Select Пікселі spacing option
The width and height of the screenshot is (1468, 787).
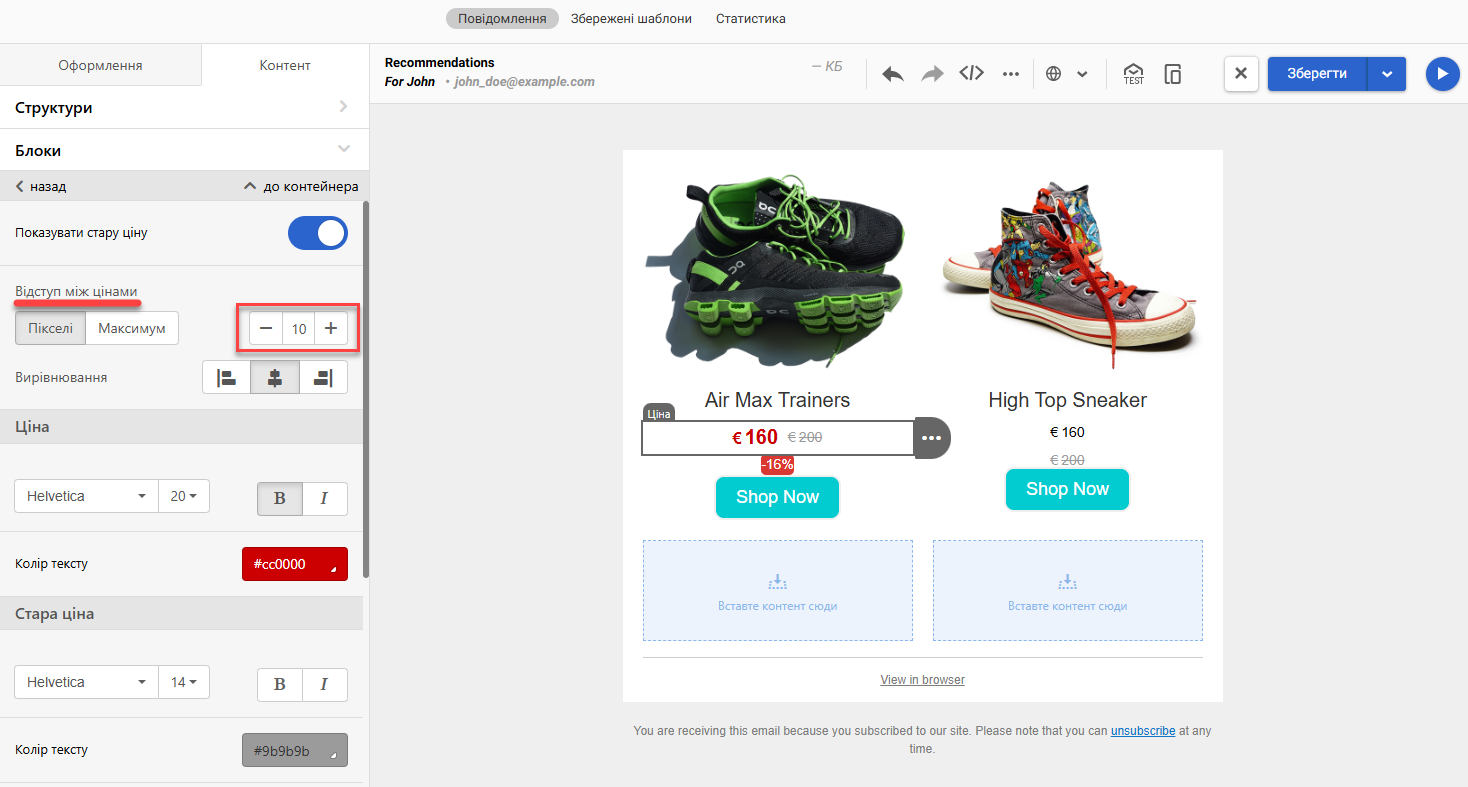(50, 328)
